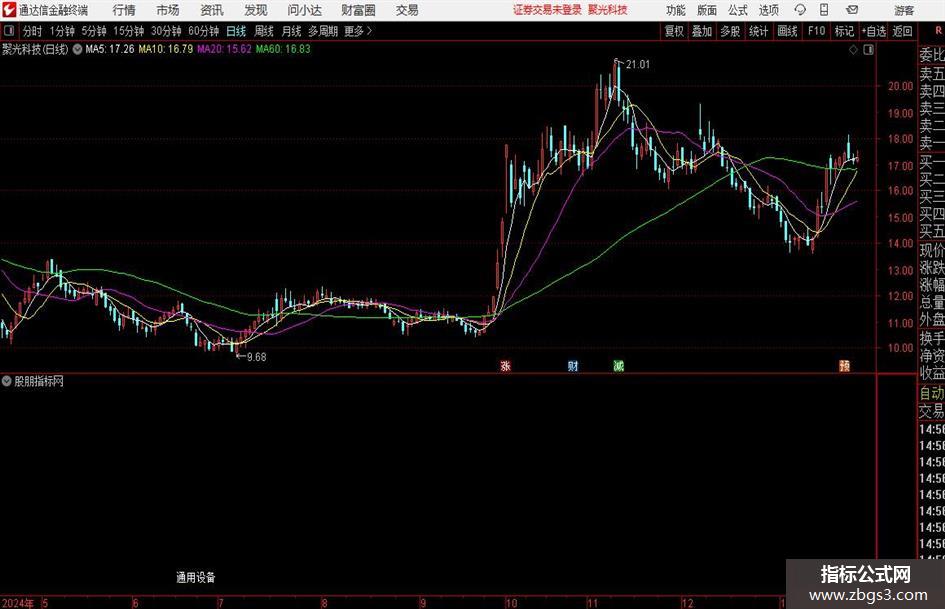Open the 市场 menu
The width and height of the screenshot is (945, 609).
(x=168, y=10)
